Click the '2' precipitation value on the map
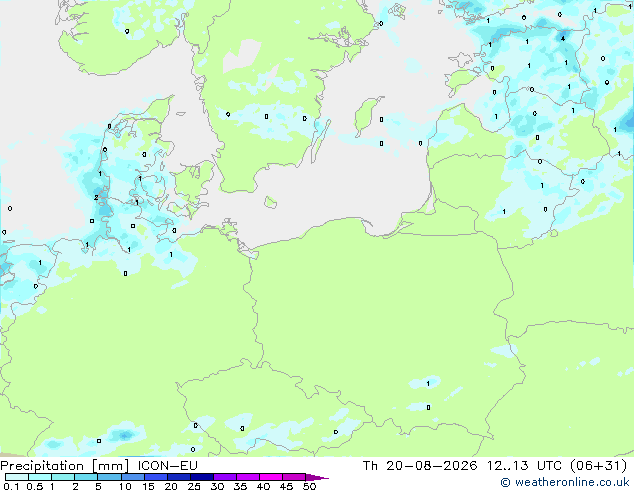 [x=96, y=197]
